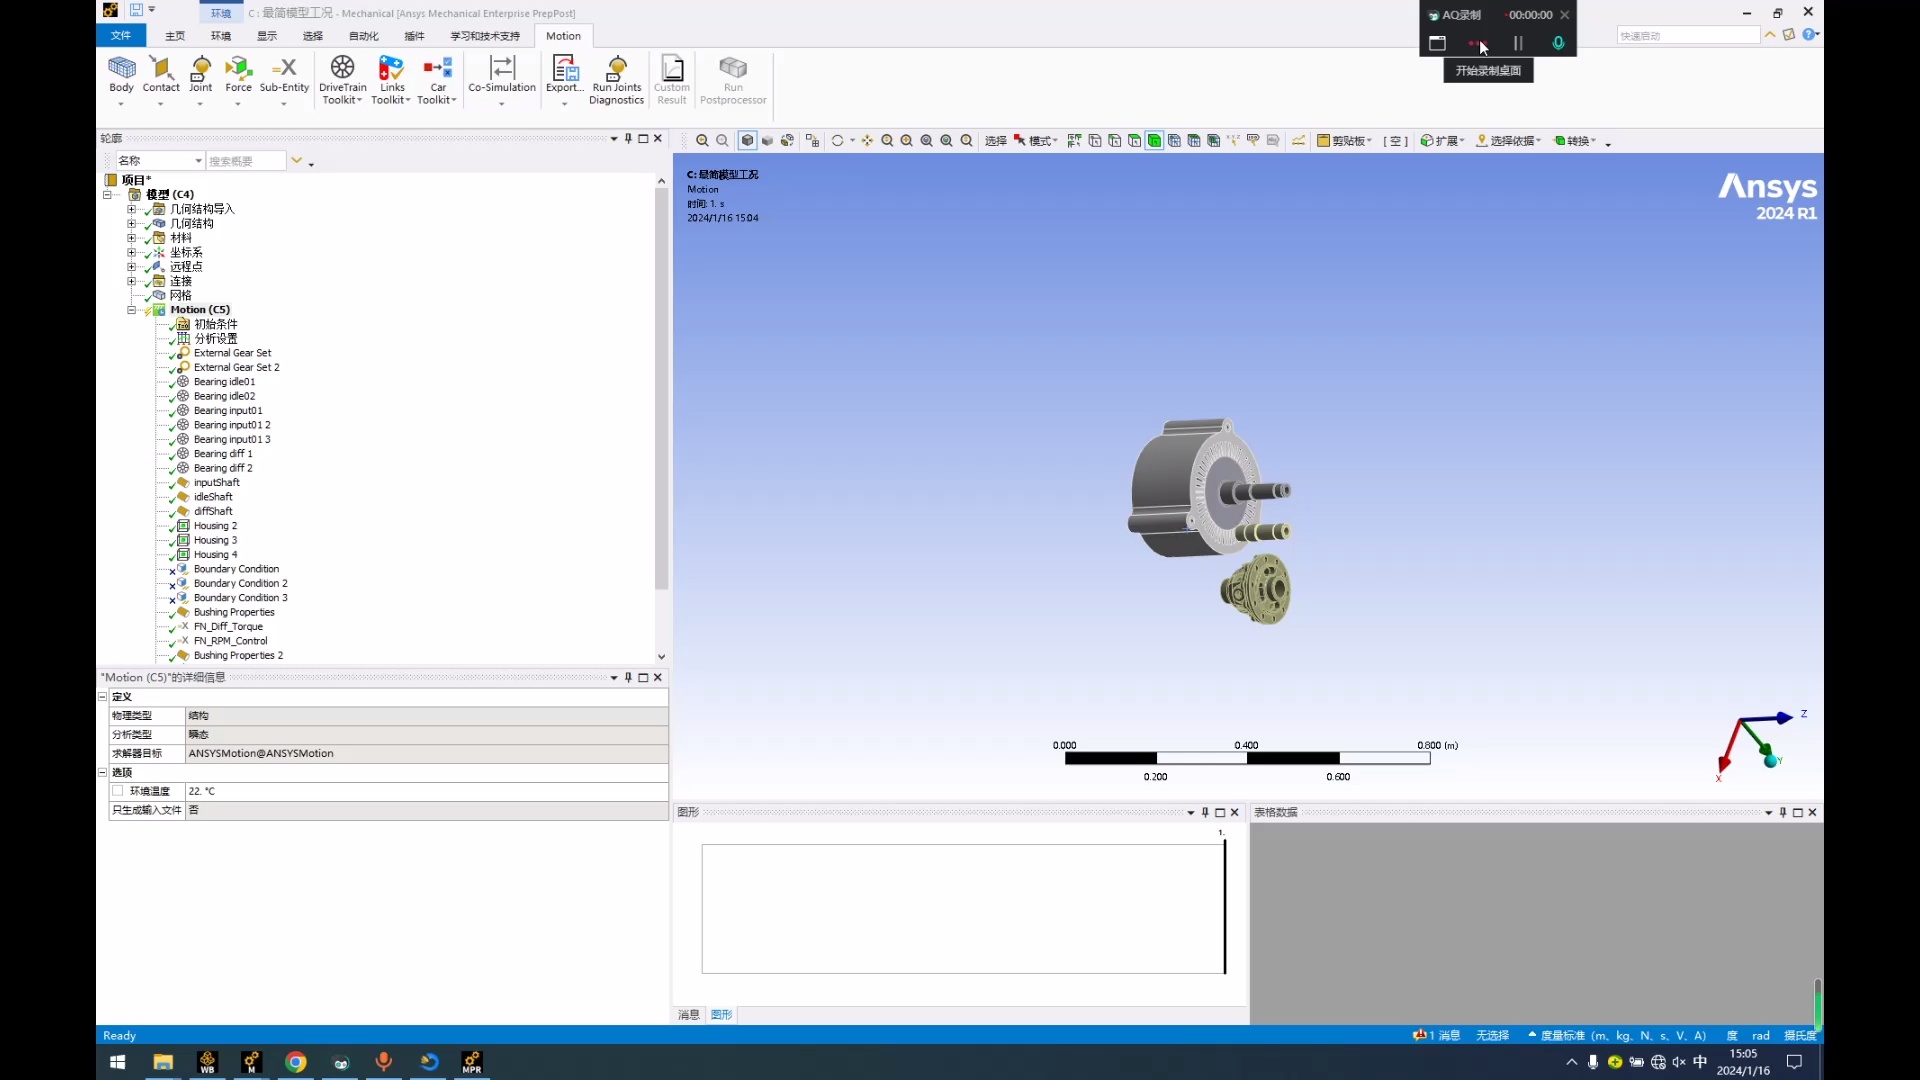Open the 剪贴板 dropdown in toolbar

1372,141
